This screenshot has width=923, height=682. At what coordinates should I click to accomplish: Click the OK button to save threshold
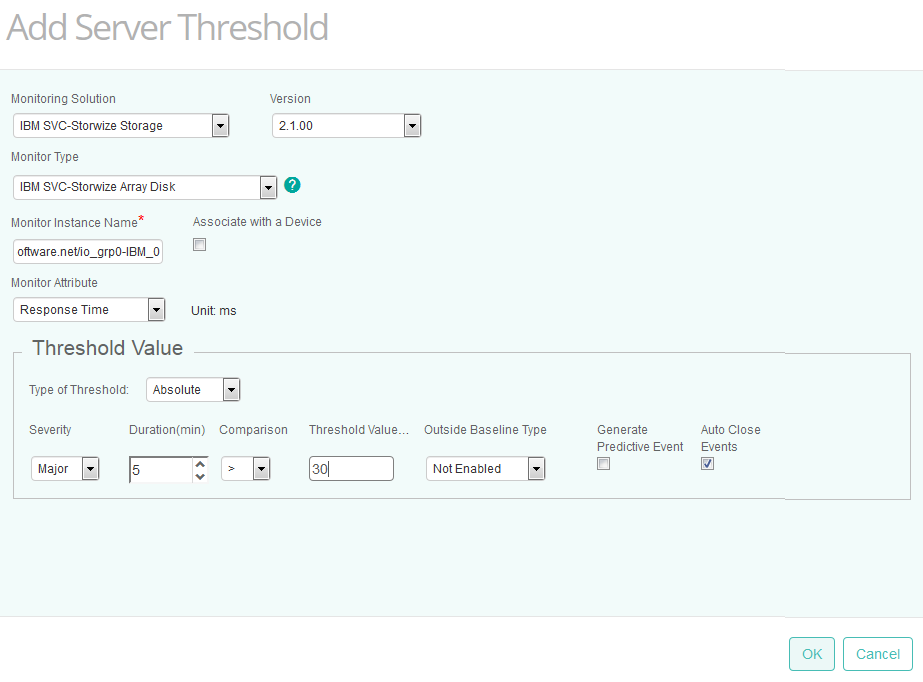coord(811,654)
